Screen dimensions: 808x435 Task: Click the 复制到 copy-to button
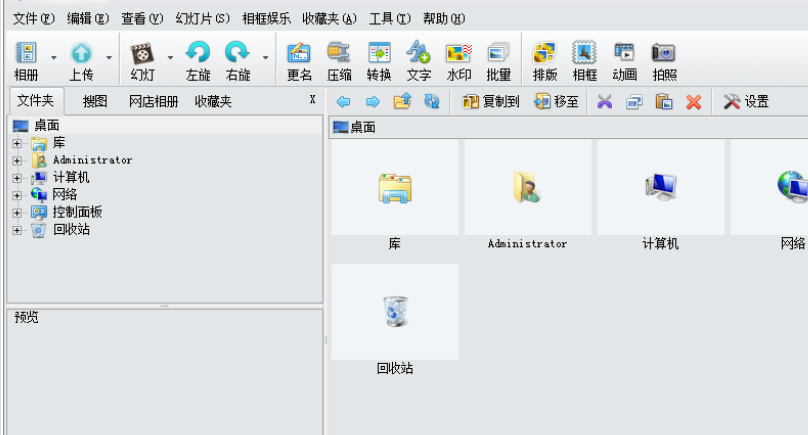tap(491, 102)
